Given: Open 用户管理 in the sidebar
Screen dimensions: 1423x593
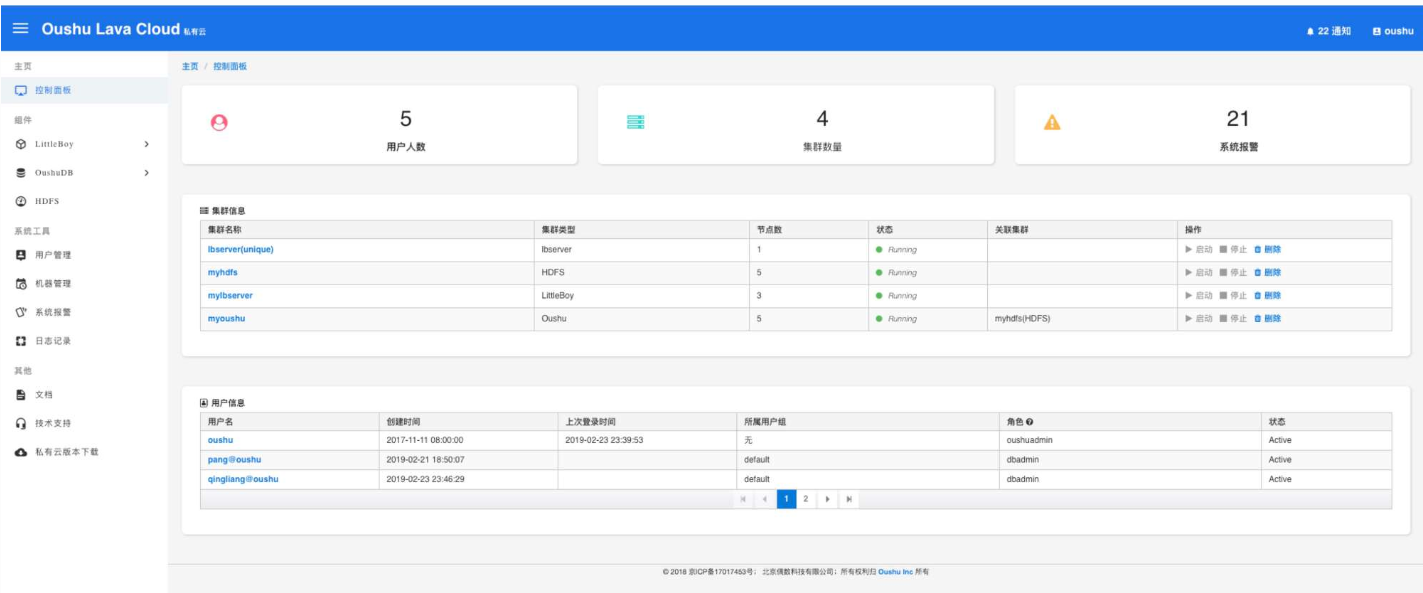Looking at the screenshot, I should (x=52, y=255).
